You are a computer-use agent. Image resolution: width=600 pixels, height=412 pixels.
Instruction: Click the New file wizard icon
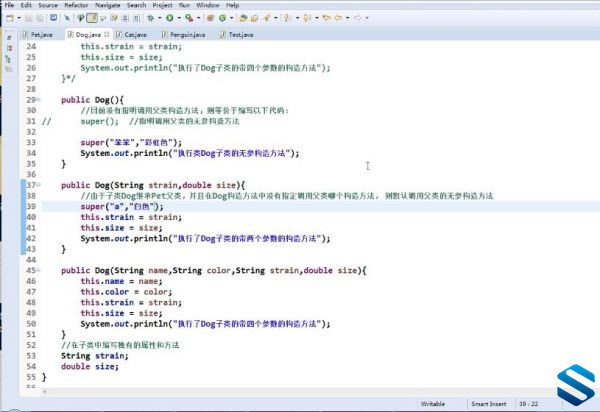pyautogui.click(x=10, y=18)
